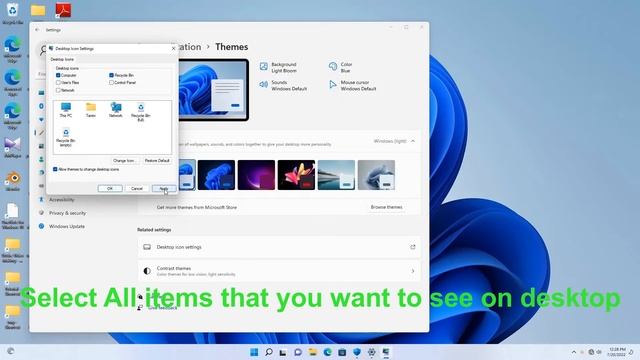Click the network icon in the system tray
The width and height of the screenshot is (640, 360).
coord(591,352)
